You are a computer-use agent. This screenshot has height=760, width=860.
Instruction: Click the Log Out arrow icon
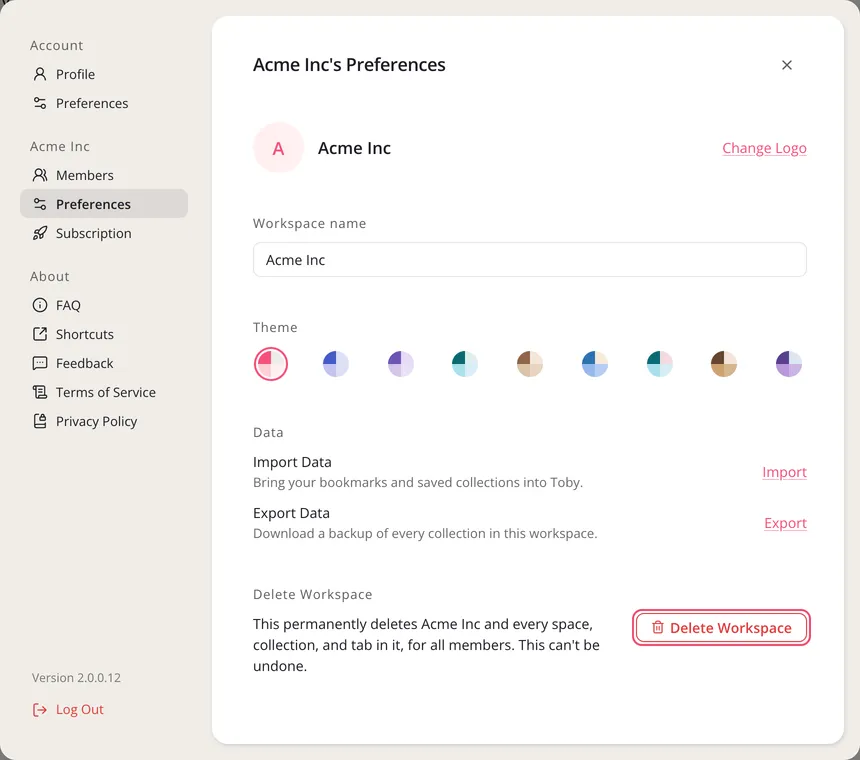pos(40,710)
